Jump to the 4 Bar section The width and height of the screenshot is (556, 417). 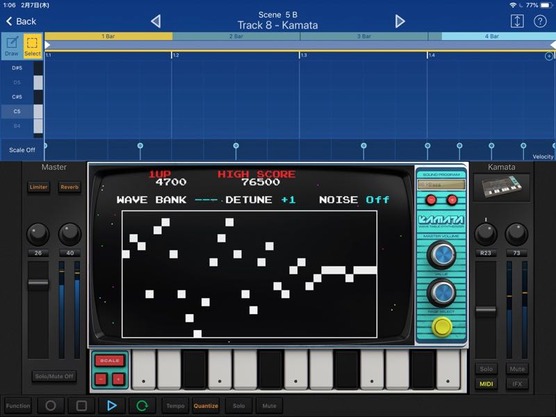(x=492, y=36)
